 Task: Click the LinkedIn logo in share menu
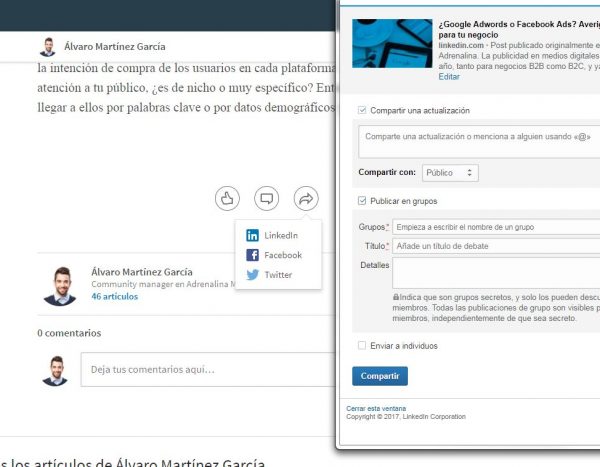(253, 235)
